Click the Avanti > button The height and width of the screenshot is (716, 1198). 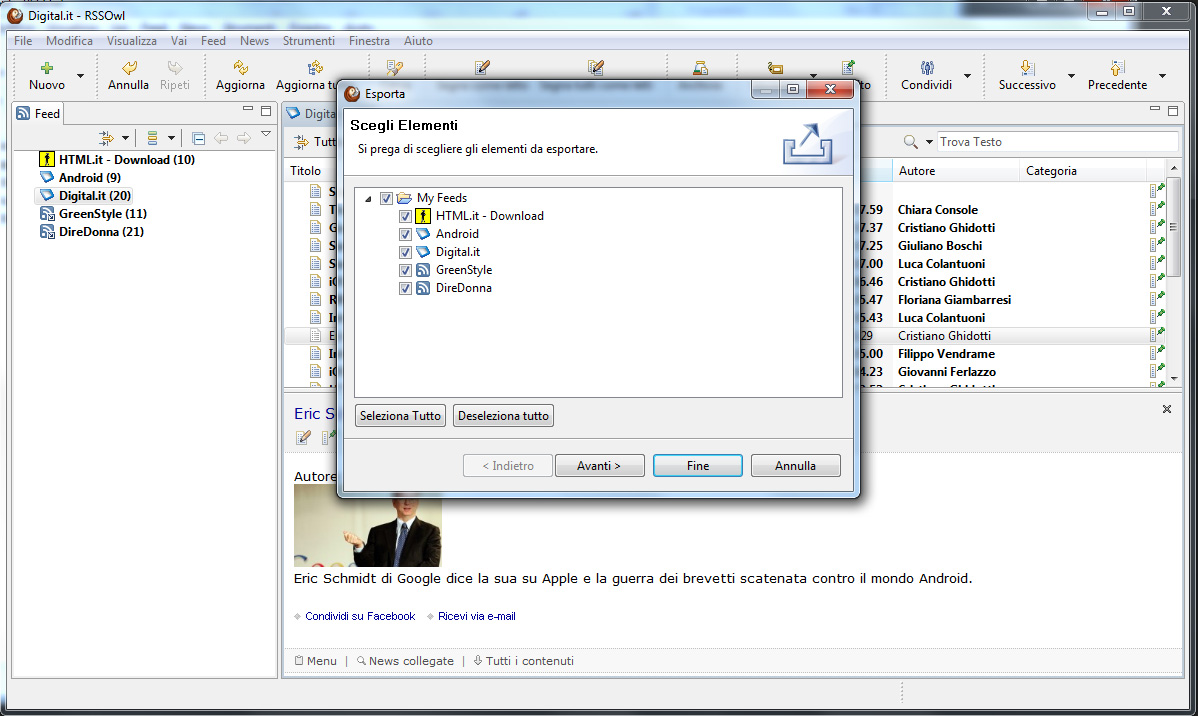pos(599,465)
